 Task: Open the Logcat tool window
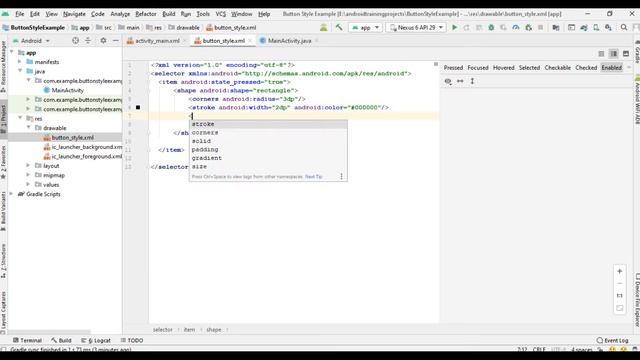tap(96, 340)
